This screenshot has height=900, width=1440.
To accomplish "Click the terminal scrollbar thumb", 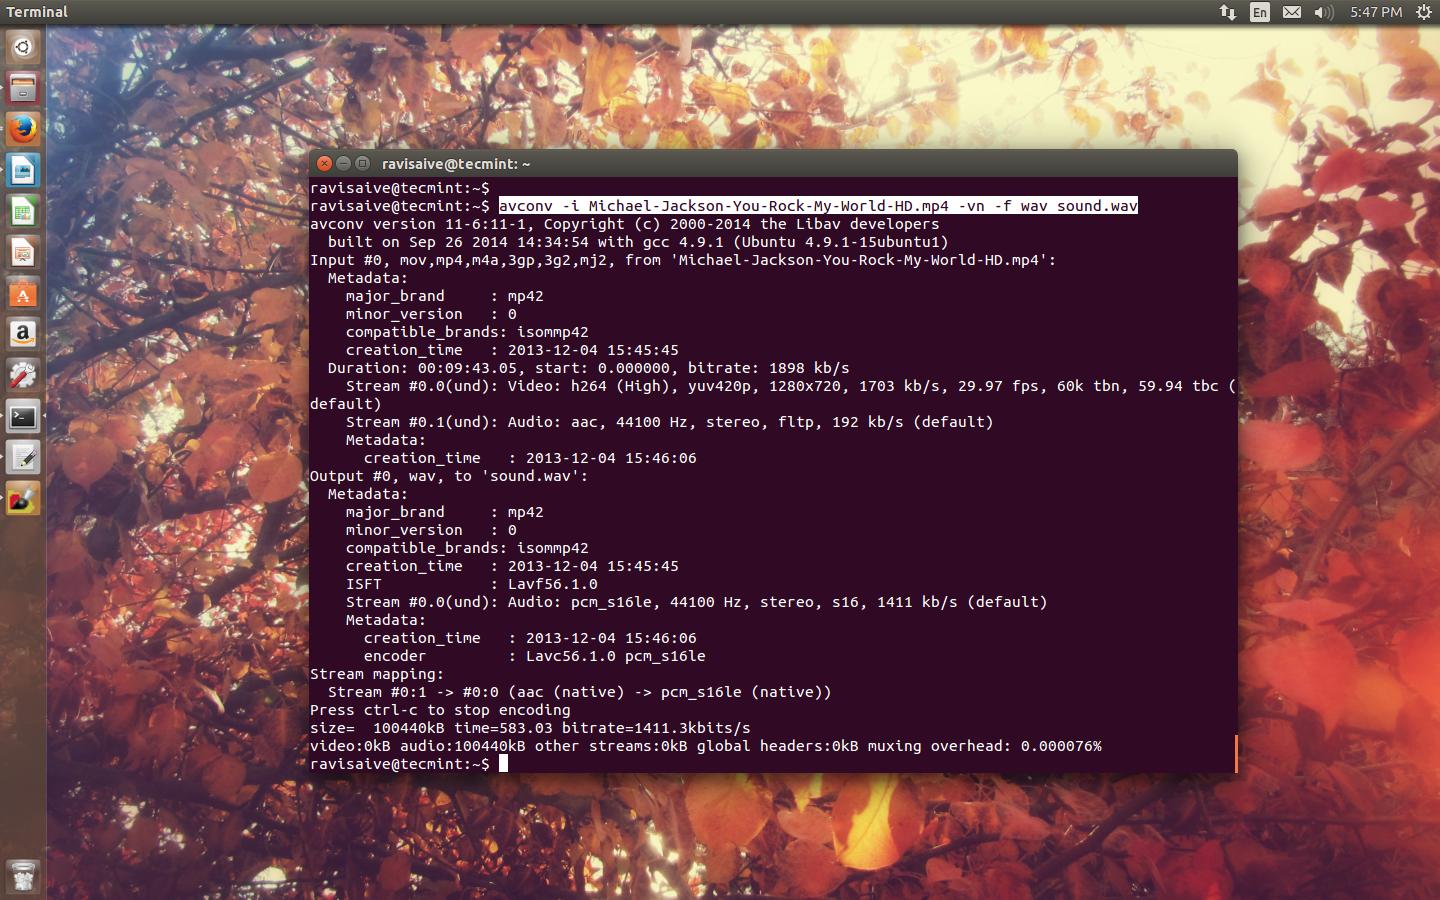I will (1235, 754).
